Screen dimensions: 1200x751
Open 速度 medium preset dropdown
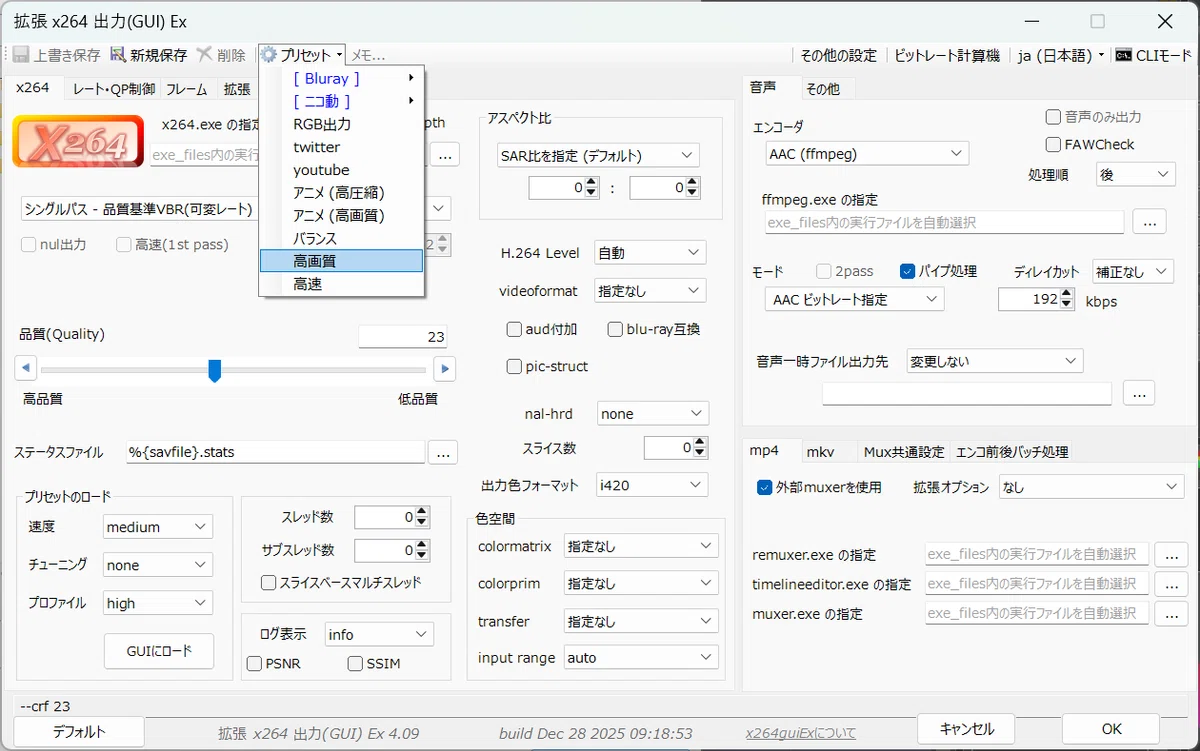[158, 527]
